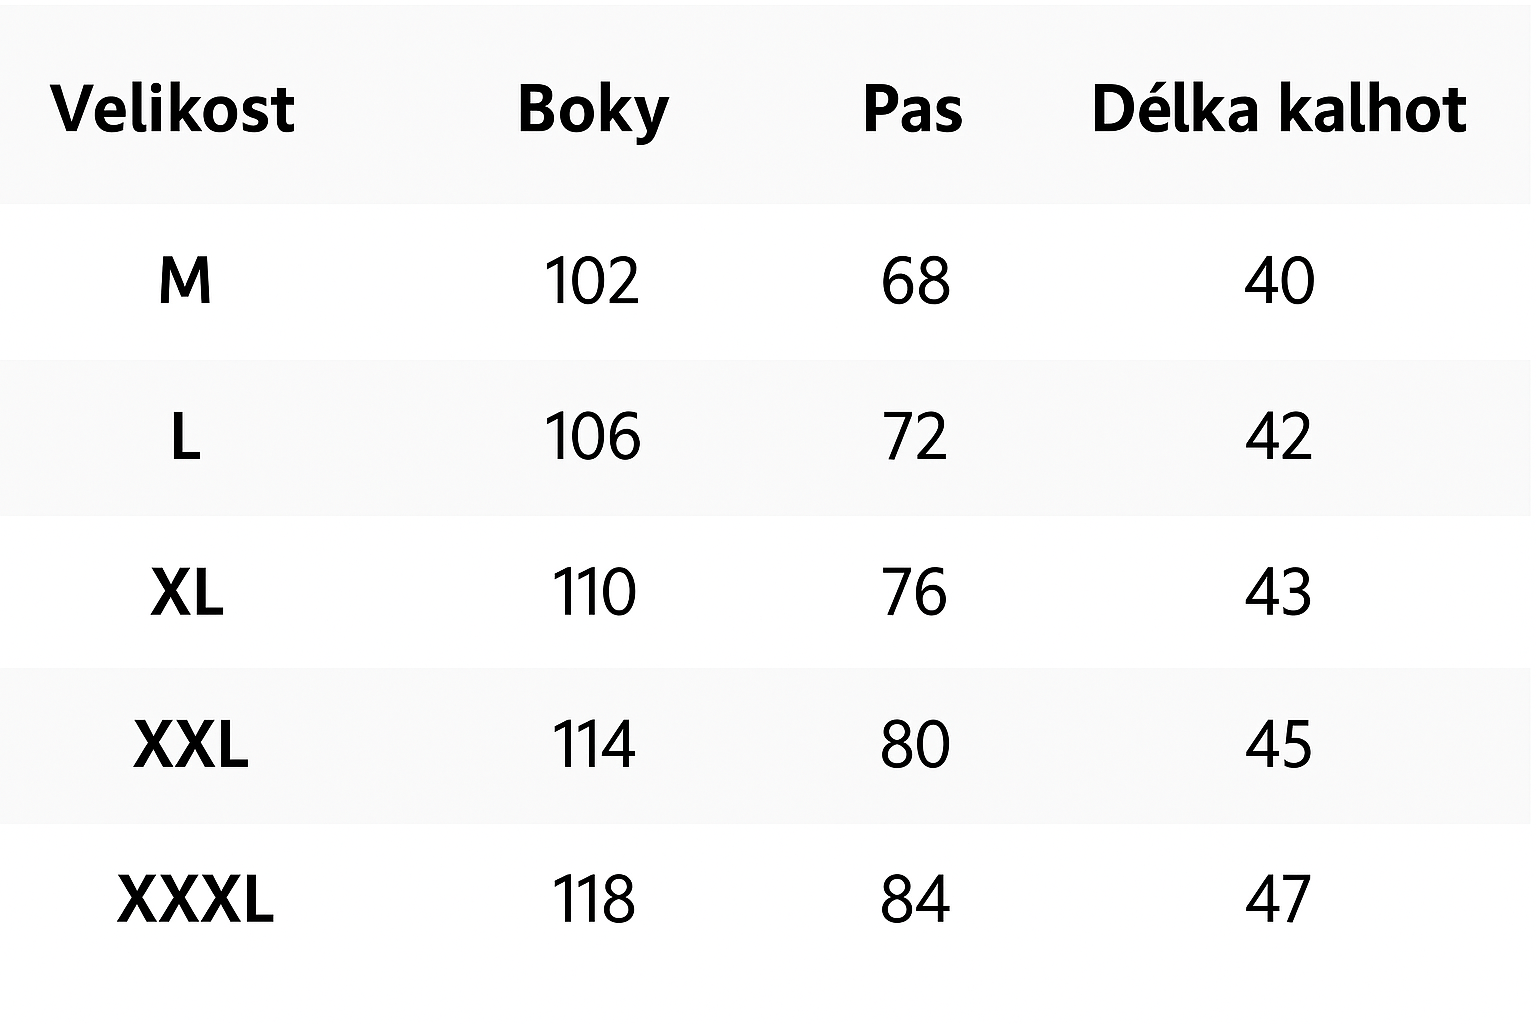This screenshot has width=1536, height=1024.
Task: Click Pas value 76 for size XL
Action: coord(914,592)
